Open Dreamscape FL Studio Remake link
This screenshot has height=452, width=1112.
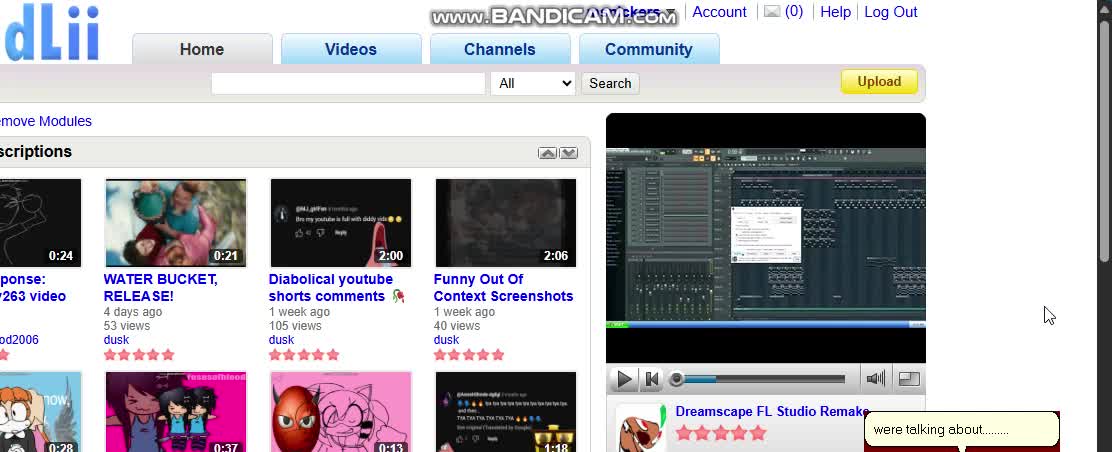tap(772, 412)
